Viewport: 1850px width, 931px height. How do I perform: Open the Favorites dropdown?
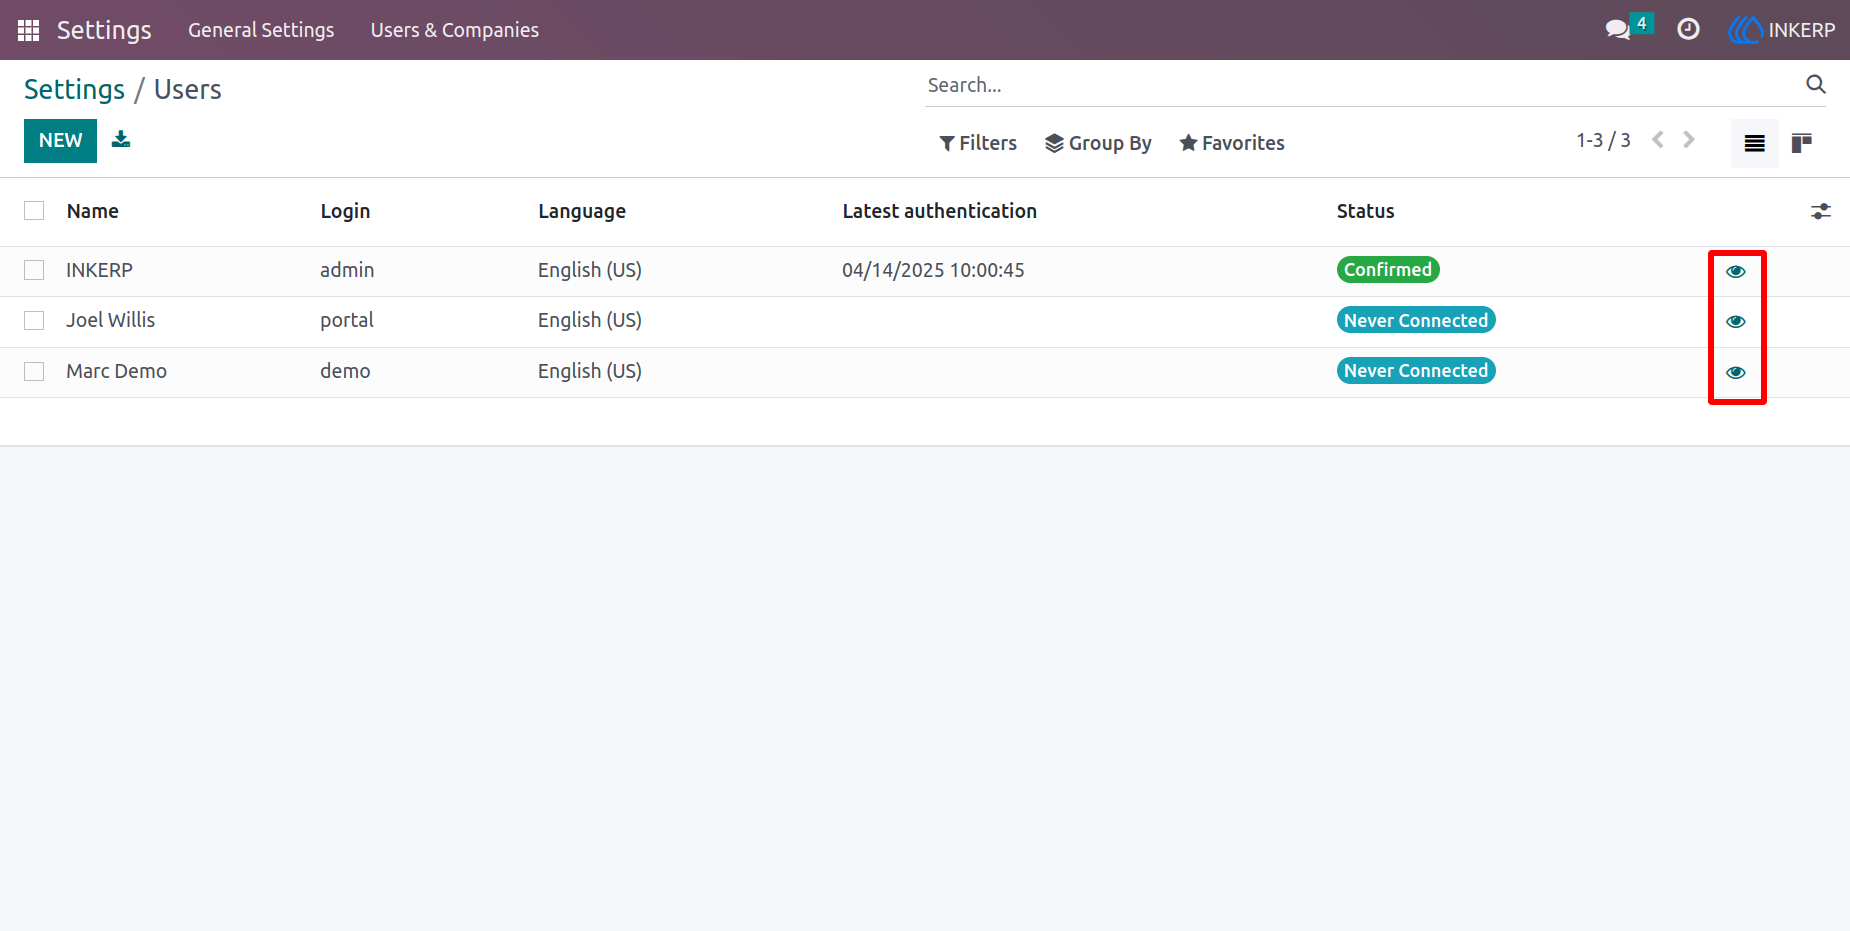[1232, 143]
